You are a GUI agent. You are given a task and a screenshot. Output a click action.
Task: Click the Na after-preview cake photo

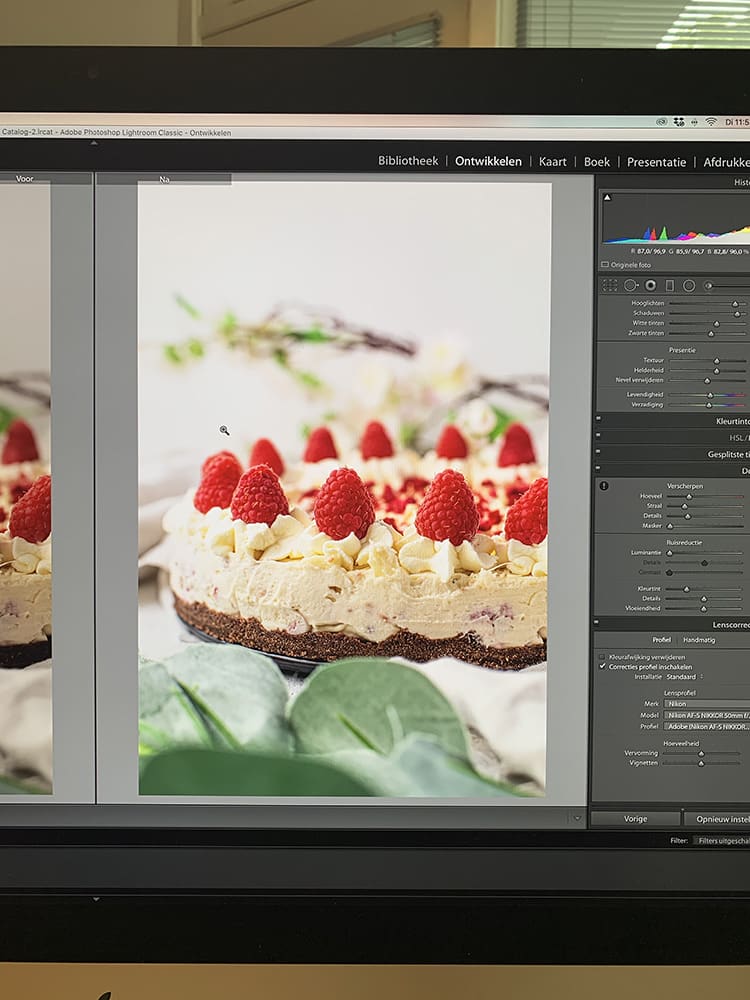point(343,489)
